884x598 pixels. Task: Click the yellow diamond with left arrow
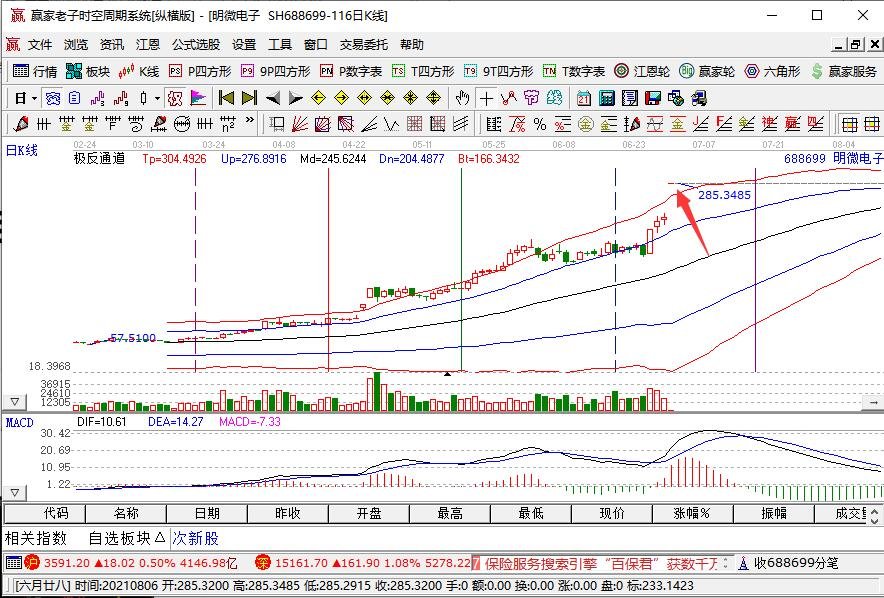click(x=319, y=99)
